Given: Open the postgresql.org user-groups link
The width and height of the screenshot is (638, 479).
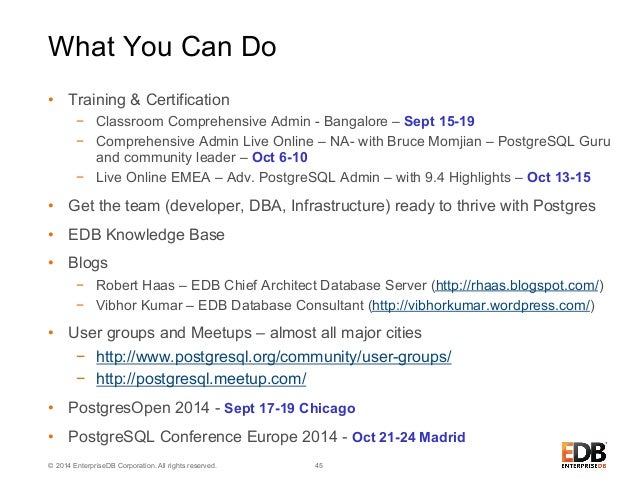Looking at the screenshot, I should tap(273, 357).
